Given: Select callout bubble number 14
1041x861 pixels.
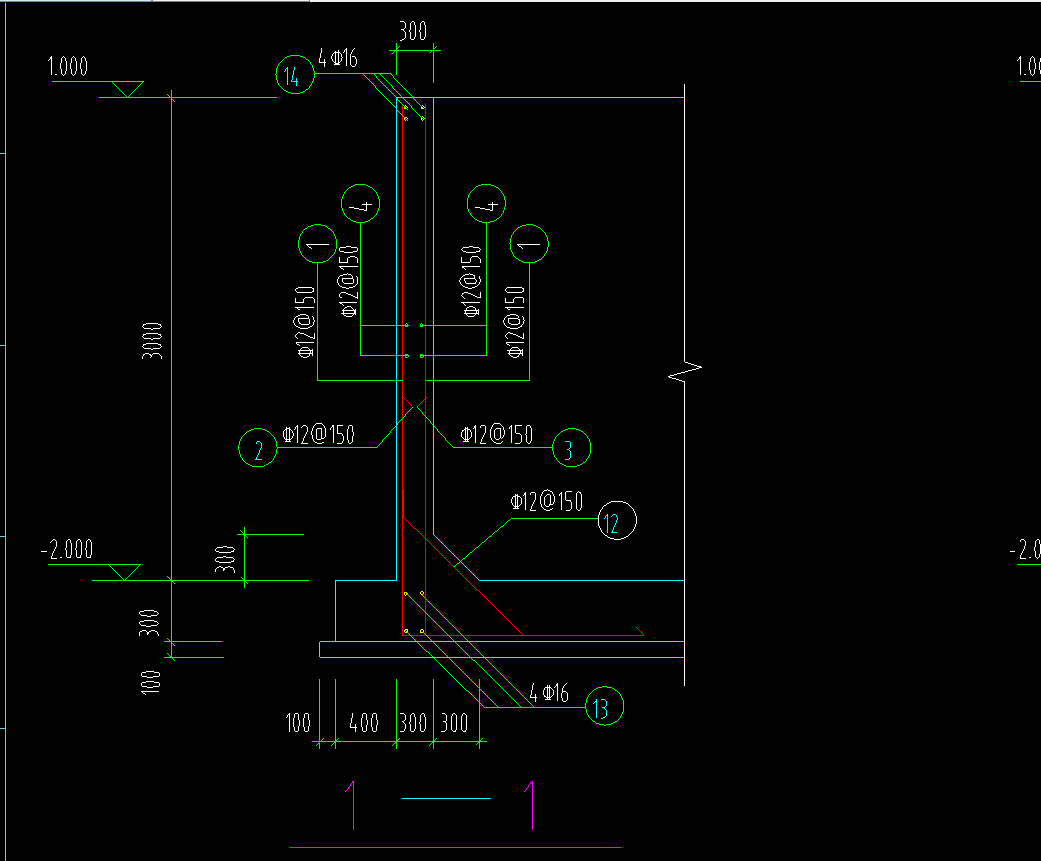Looking at the screenshot, I should 295,74.
